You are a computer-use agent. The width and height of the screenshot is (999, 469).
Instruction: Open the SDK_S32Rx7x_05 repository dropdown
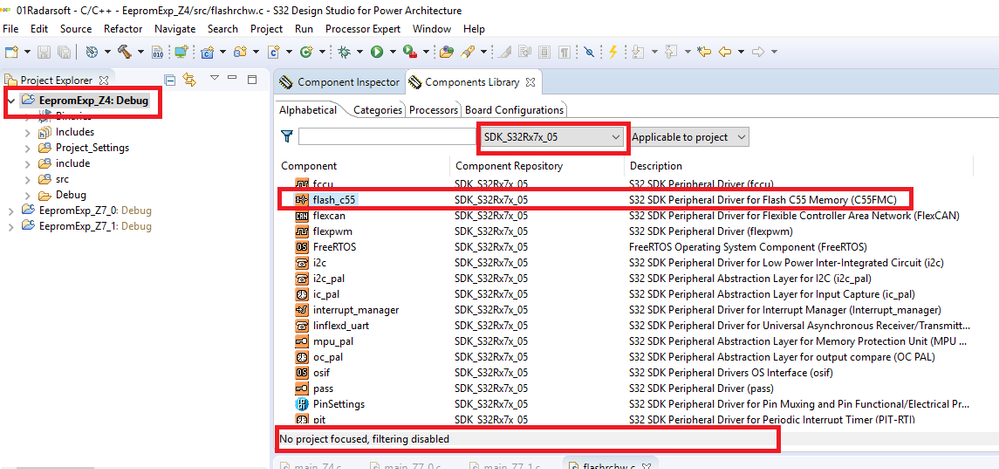coord(552,137)
